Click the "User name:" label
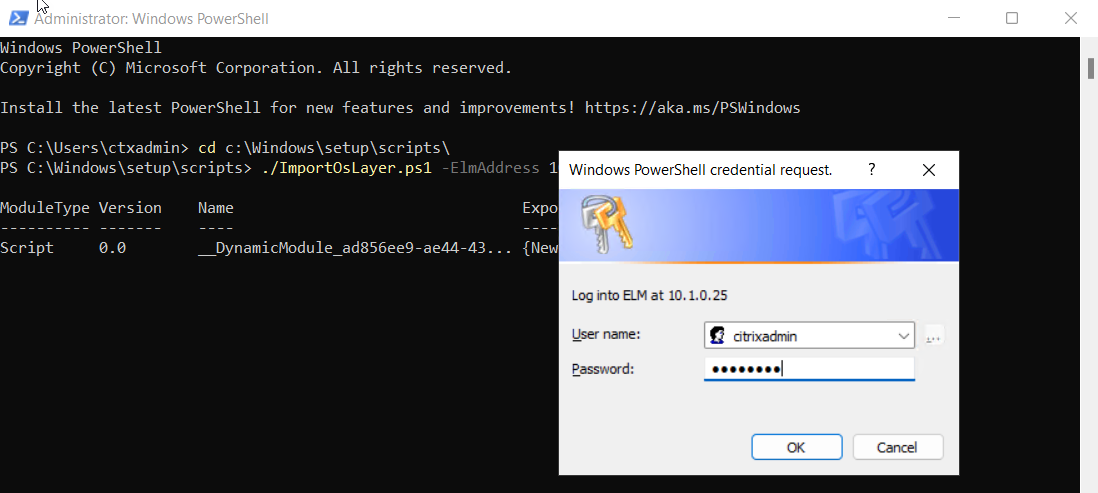The width and height of the screenshot is (1098, 493). (606, 334)
